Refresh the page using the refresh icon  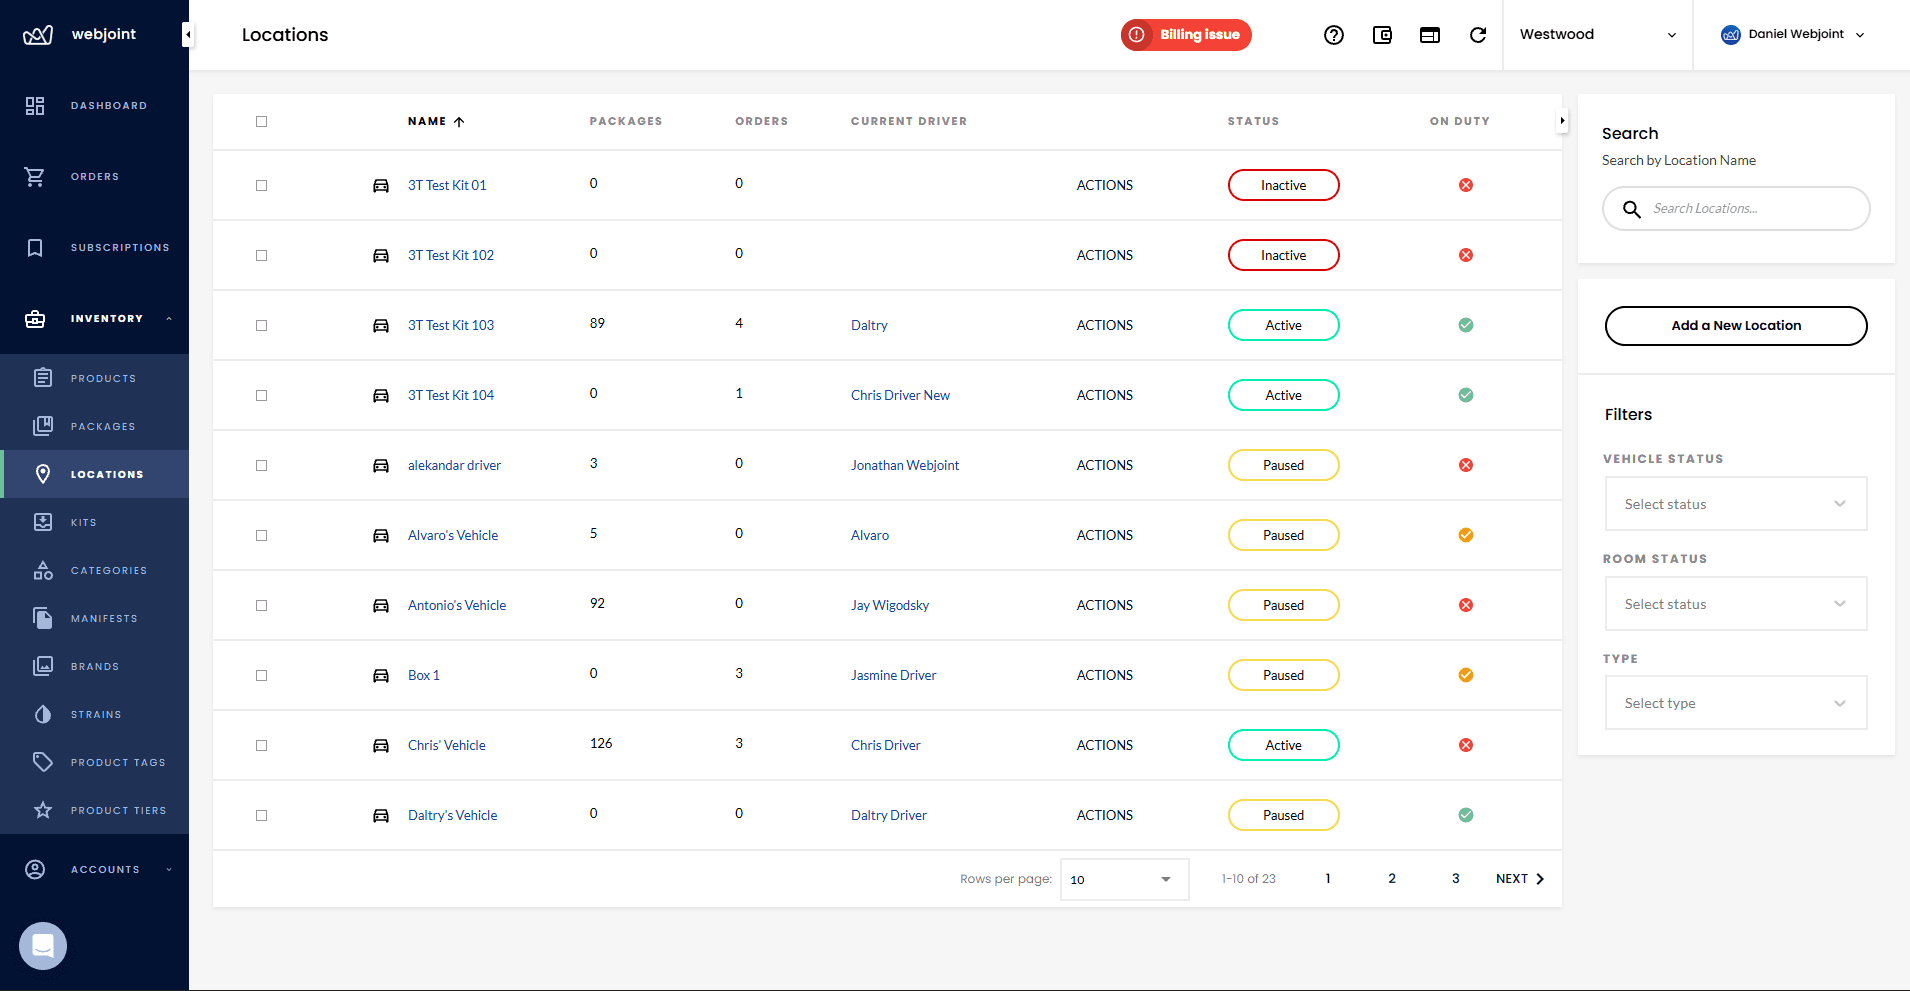point(1479,34)
